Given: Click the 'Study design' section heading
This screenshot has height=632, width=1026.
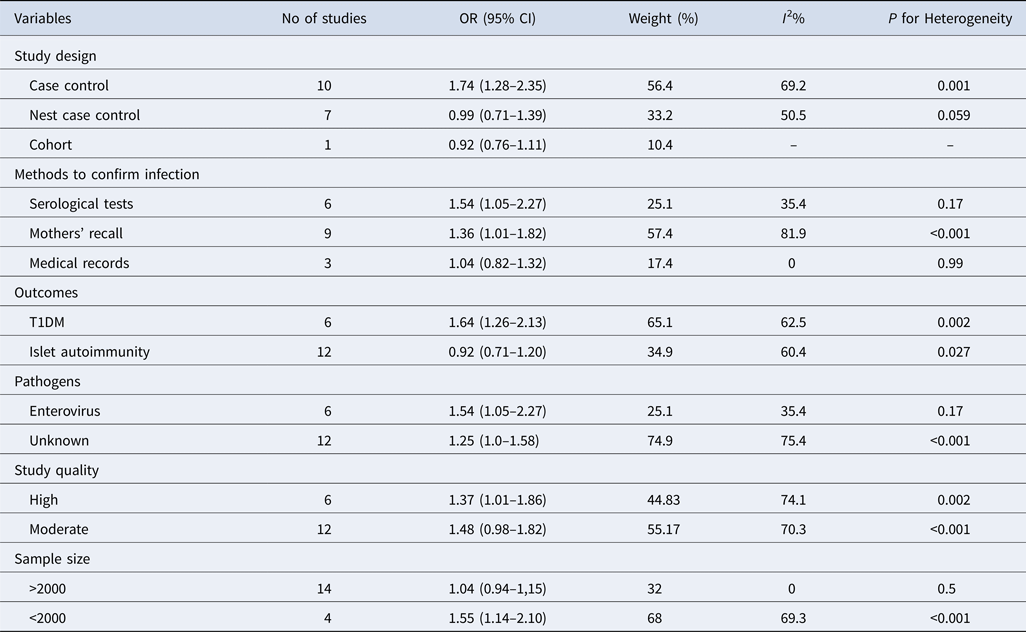Looking at the screenshot, I should (55, 56).
